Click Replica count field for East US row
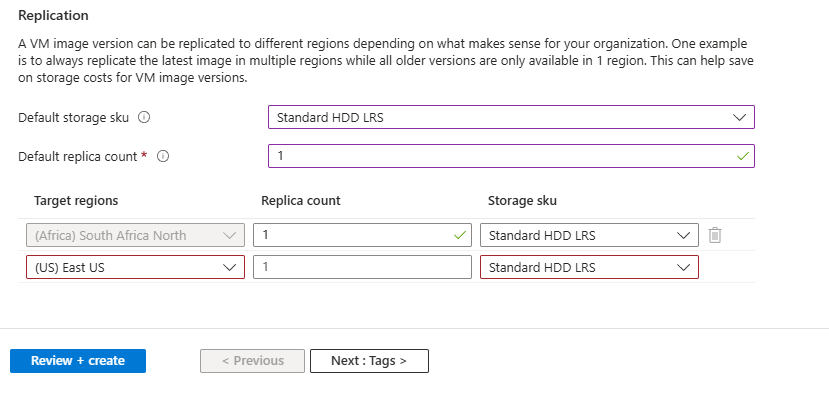The height and width of the screenshot is (393, 829). pyautogui.click(x=362, y=267)
